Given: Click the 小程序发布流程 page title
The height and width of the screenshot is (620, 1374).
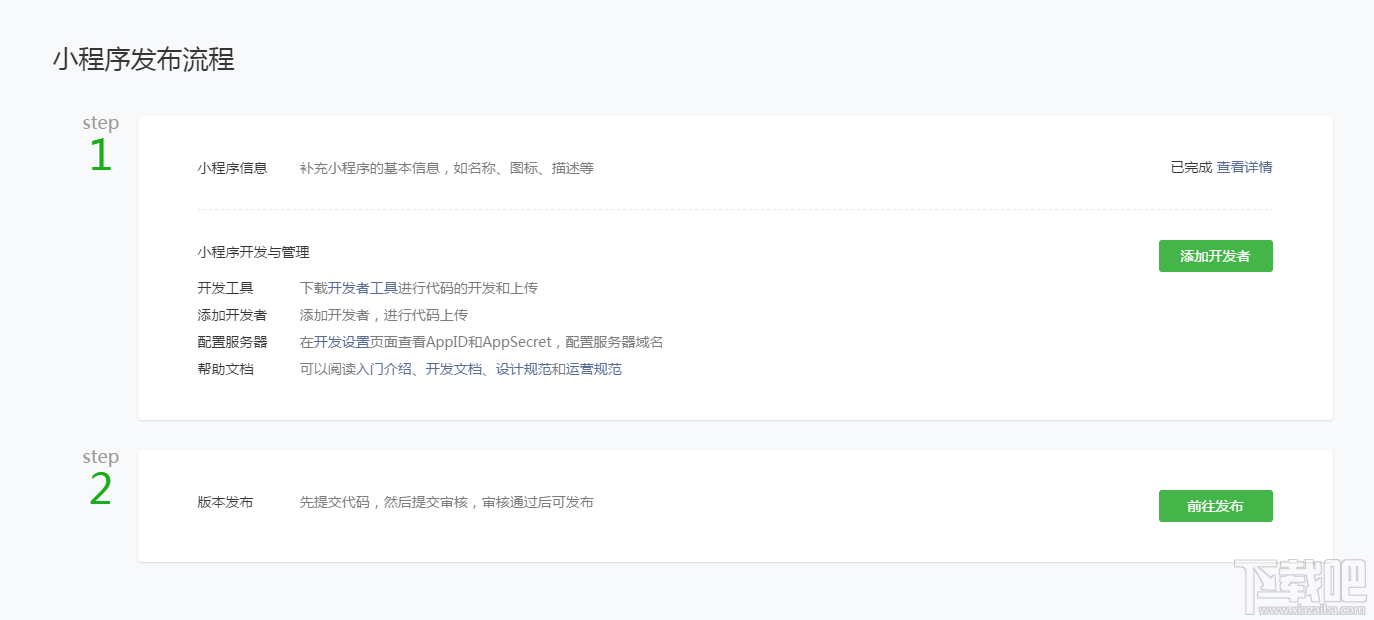Looking at the screenshot, I should (144, 60).
